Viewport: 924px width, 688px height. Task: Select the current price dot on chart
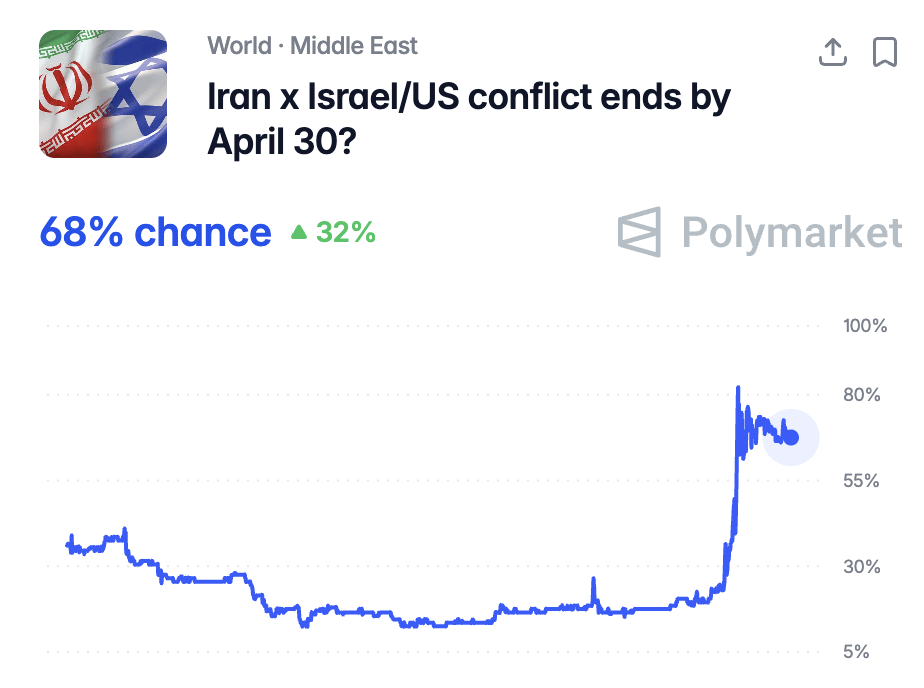pos(791,437)
